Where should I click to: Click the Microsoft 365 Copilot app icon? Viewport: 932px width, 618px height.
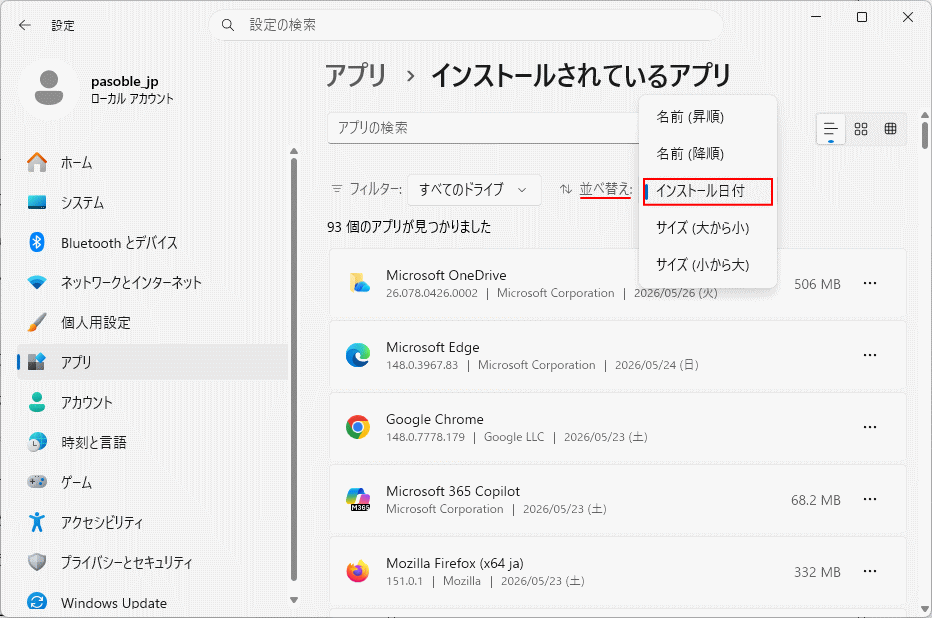click(358, 499)
